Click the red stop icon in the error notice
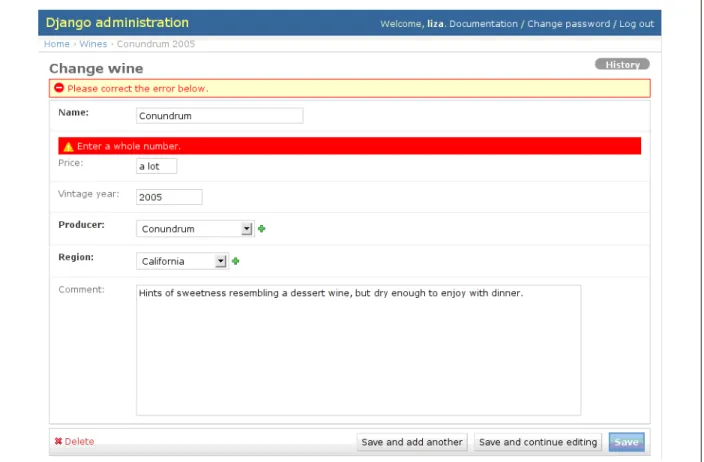Viewport: 704px width, 462px height. (x=59, y=88)
